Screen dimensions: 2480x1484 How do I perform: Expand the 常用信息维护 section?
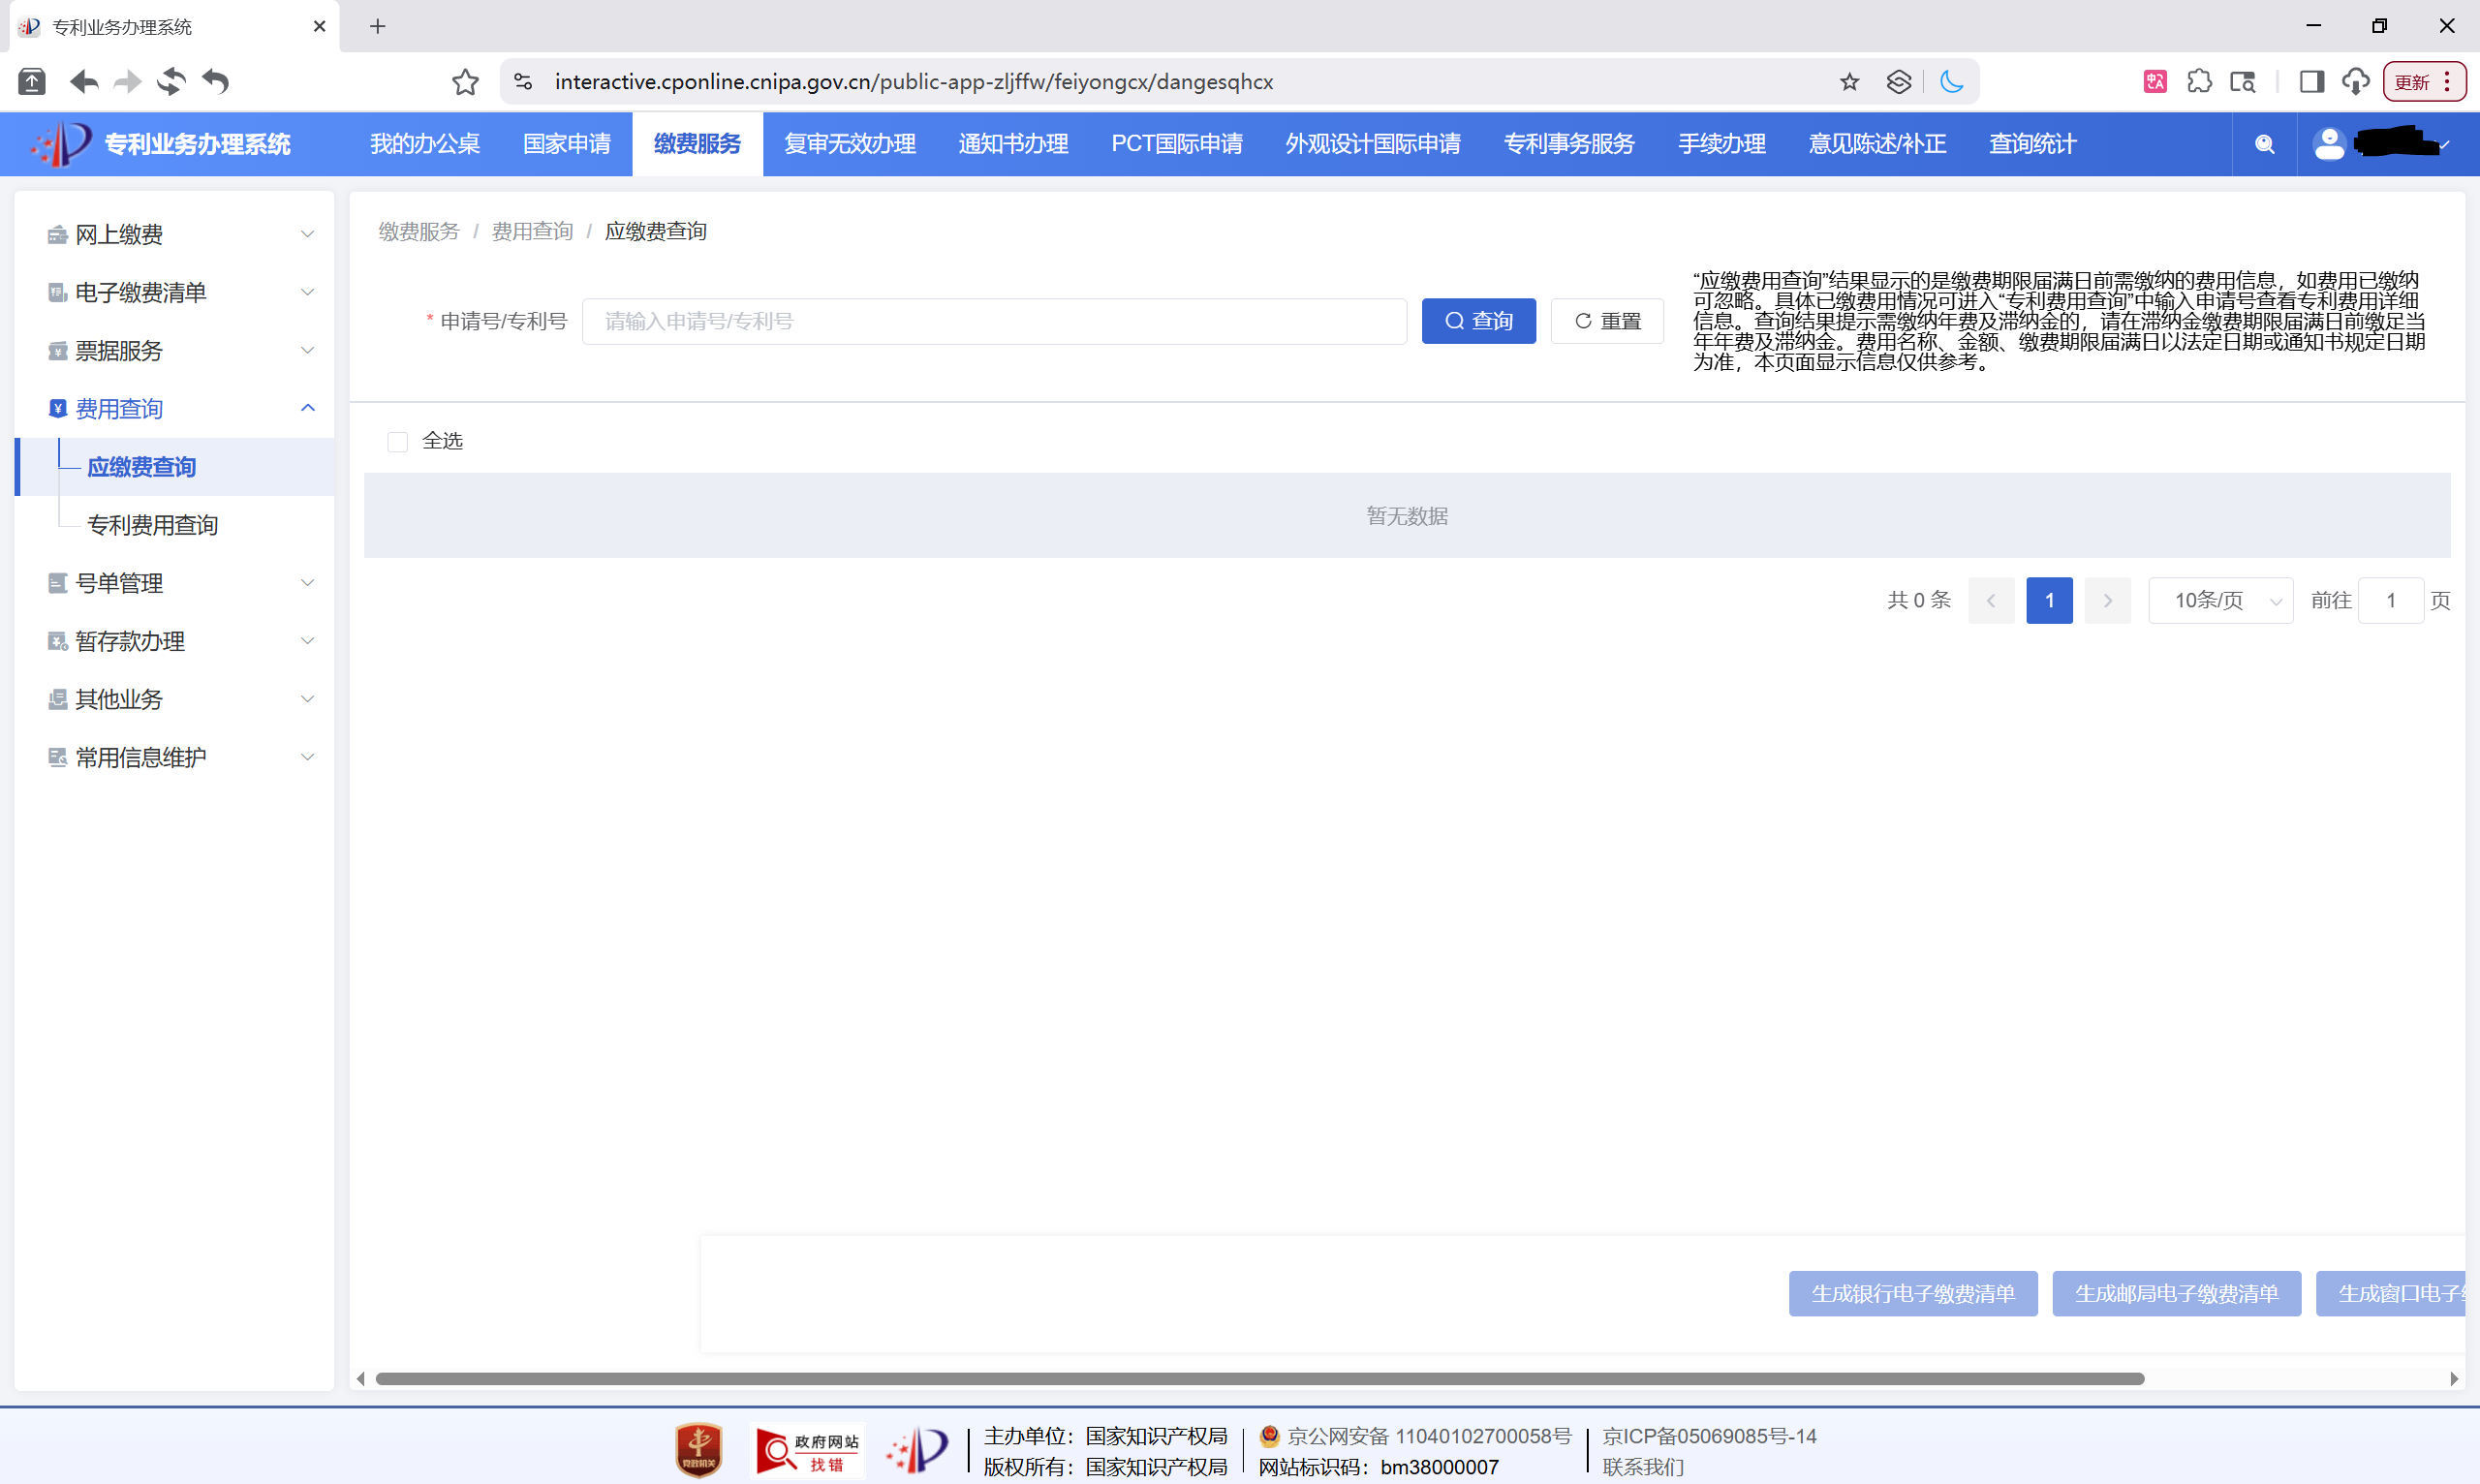(x=307, y=757)
